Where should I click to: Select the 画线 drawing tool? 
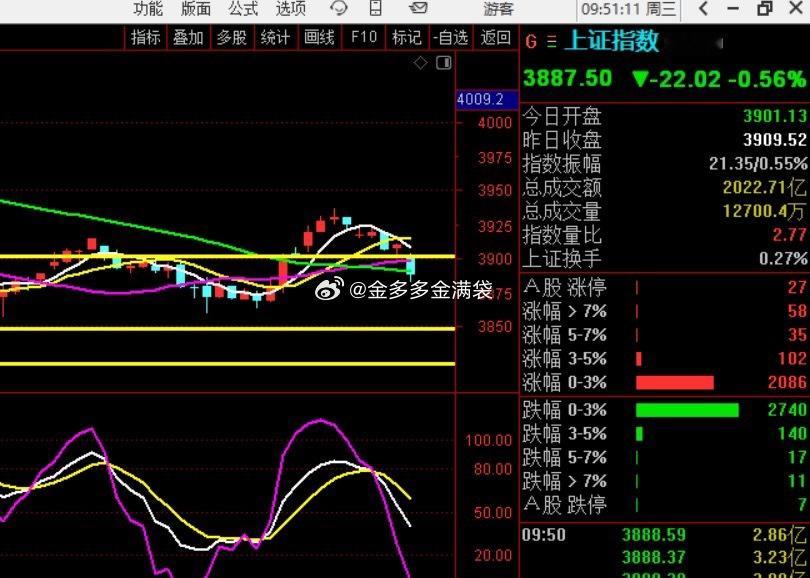pyautogui.click(x=317, y=38)
